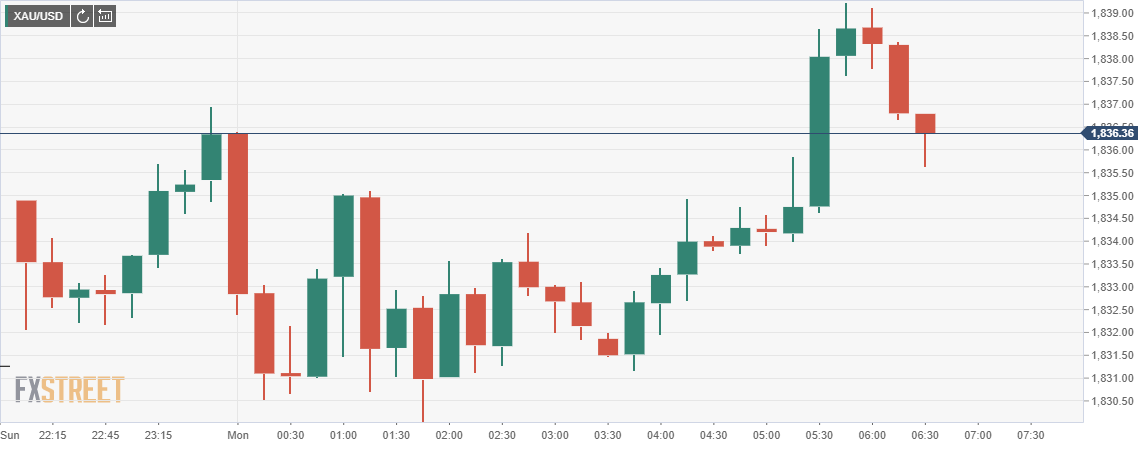Viewport: 1144px width, 449px height.
Task: Click the 23:15 time axis label
Action: click(158, 436)
